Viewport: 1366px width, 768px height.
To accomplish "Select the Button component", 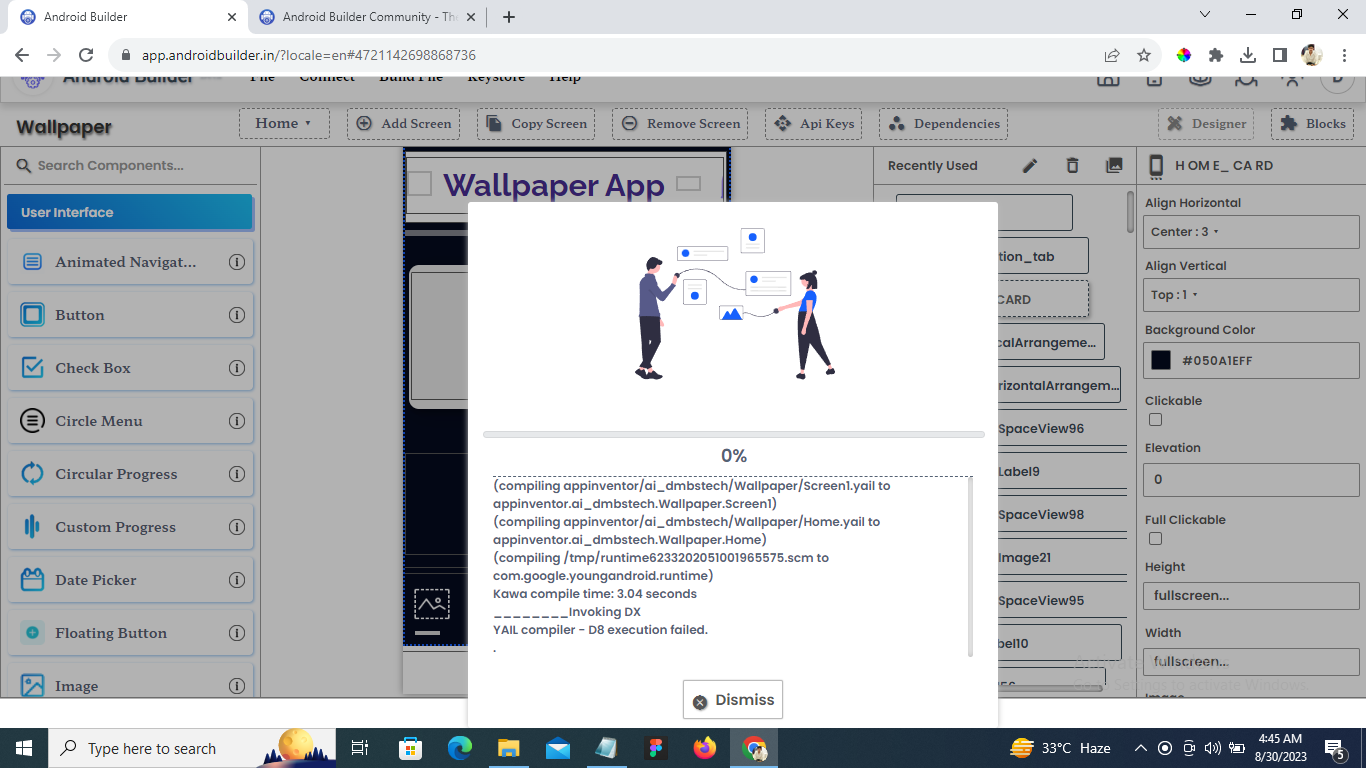I will pos(130,315).
